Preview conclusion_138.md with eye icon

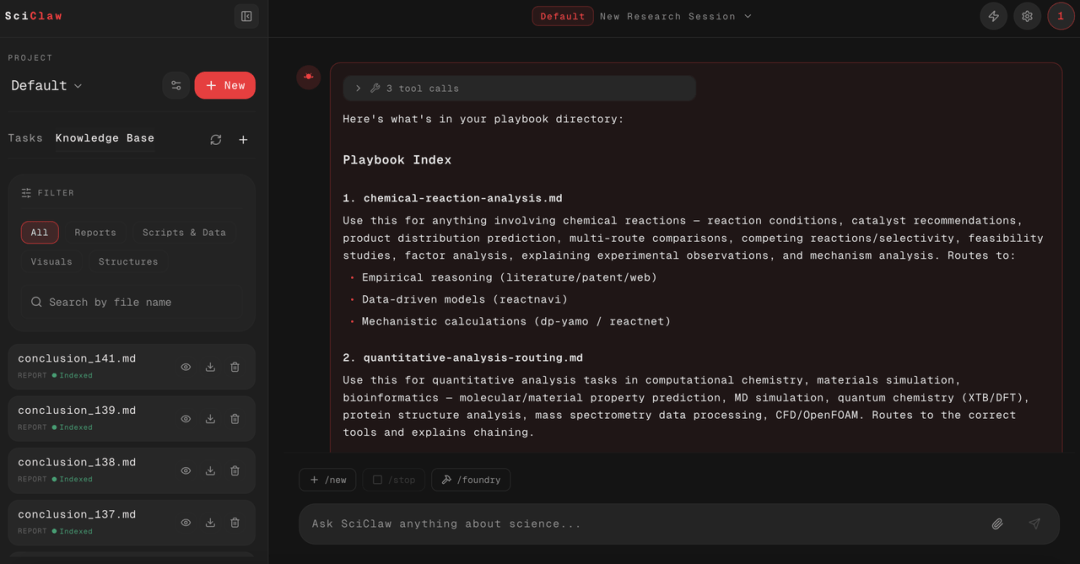click(186, 471)
